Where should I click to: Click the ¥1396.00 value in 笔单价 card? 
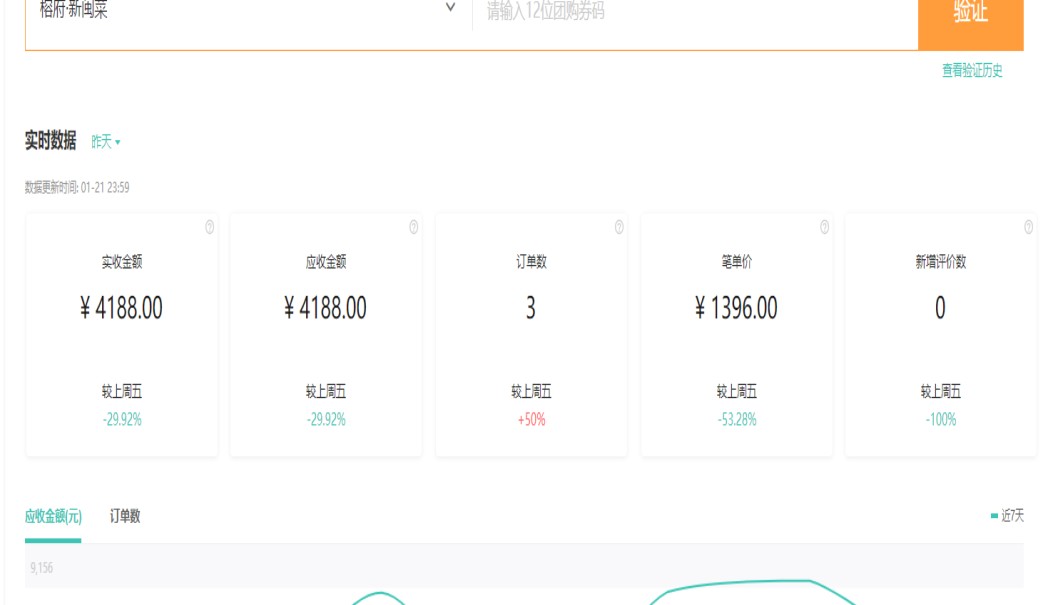tap(736, 308)
